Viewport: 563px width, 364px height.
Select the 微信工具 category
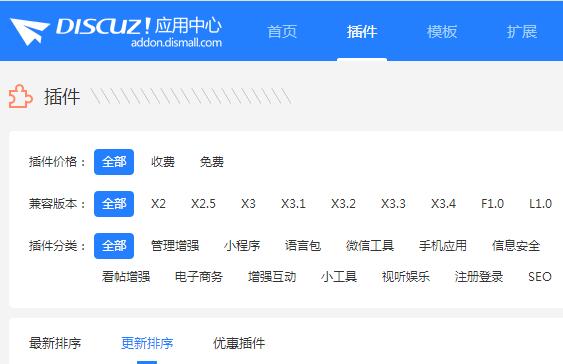click(370, 246)
